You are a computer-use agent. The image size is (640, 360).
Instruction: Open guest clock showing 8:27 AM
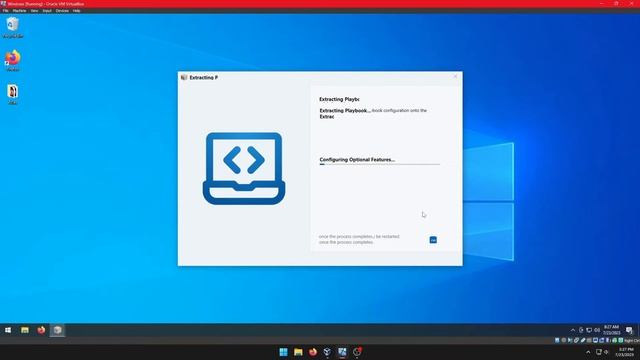(611, 330)
